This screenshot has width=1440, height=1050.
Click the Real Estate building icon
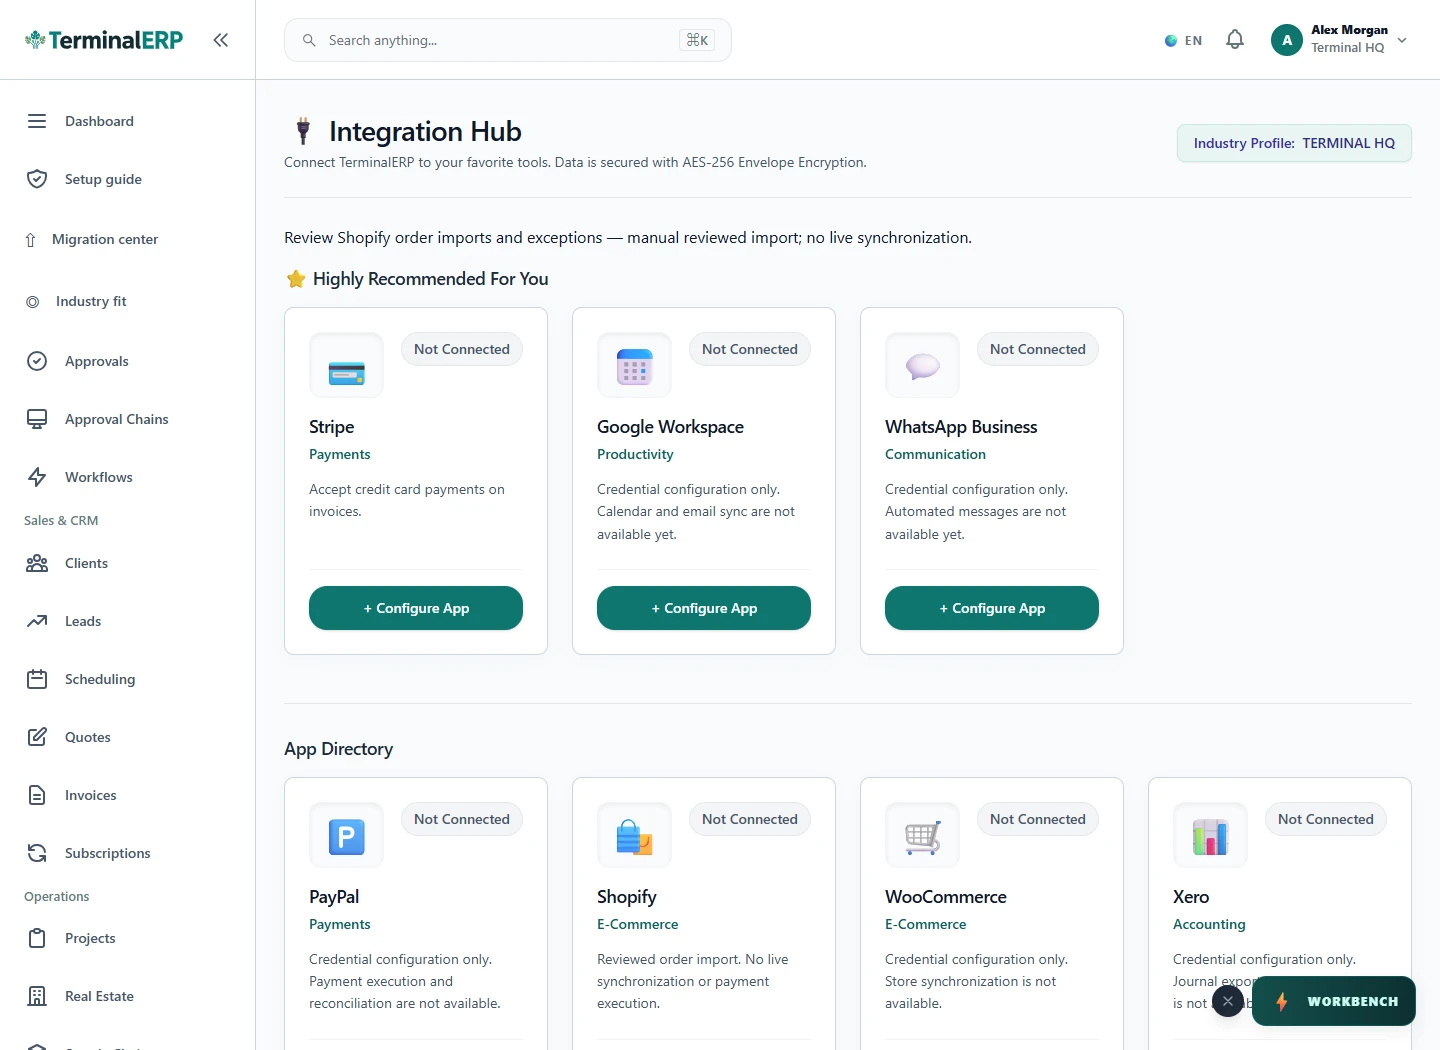tap(37, 996)
